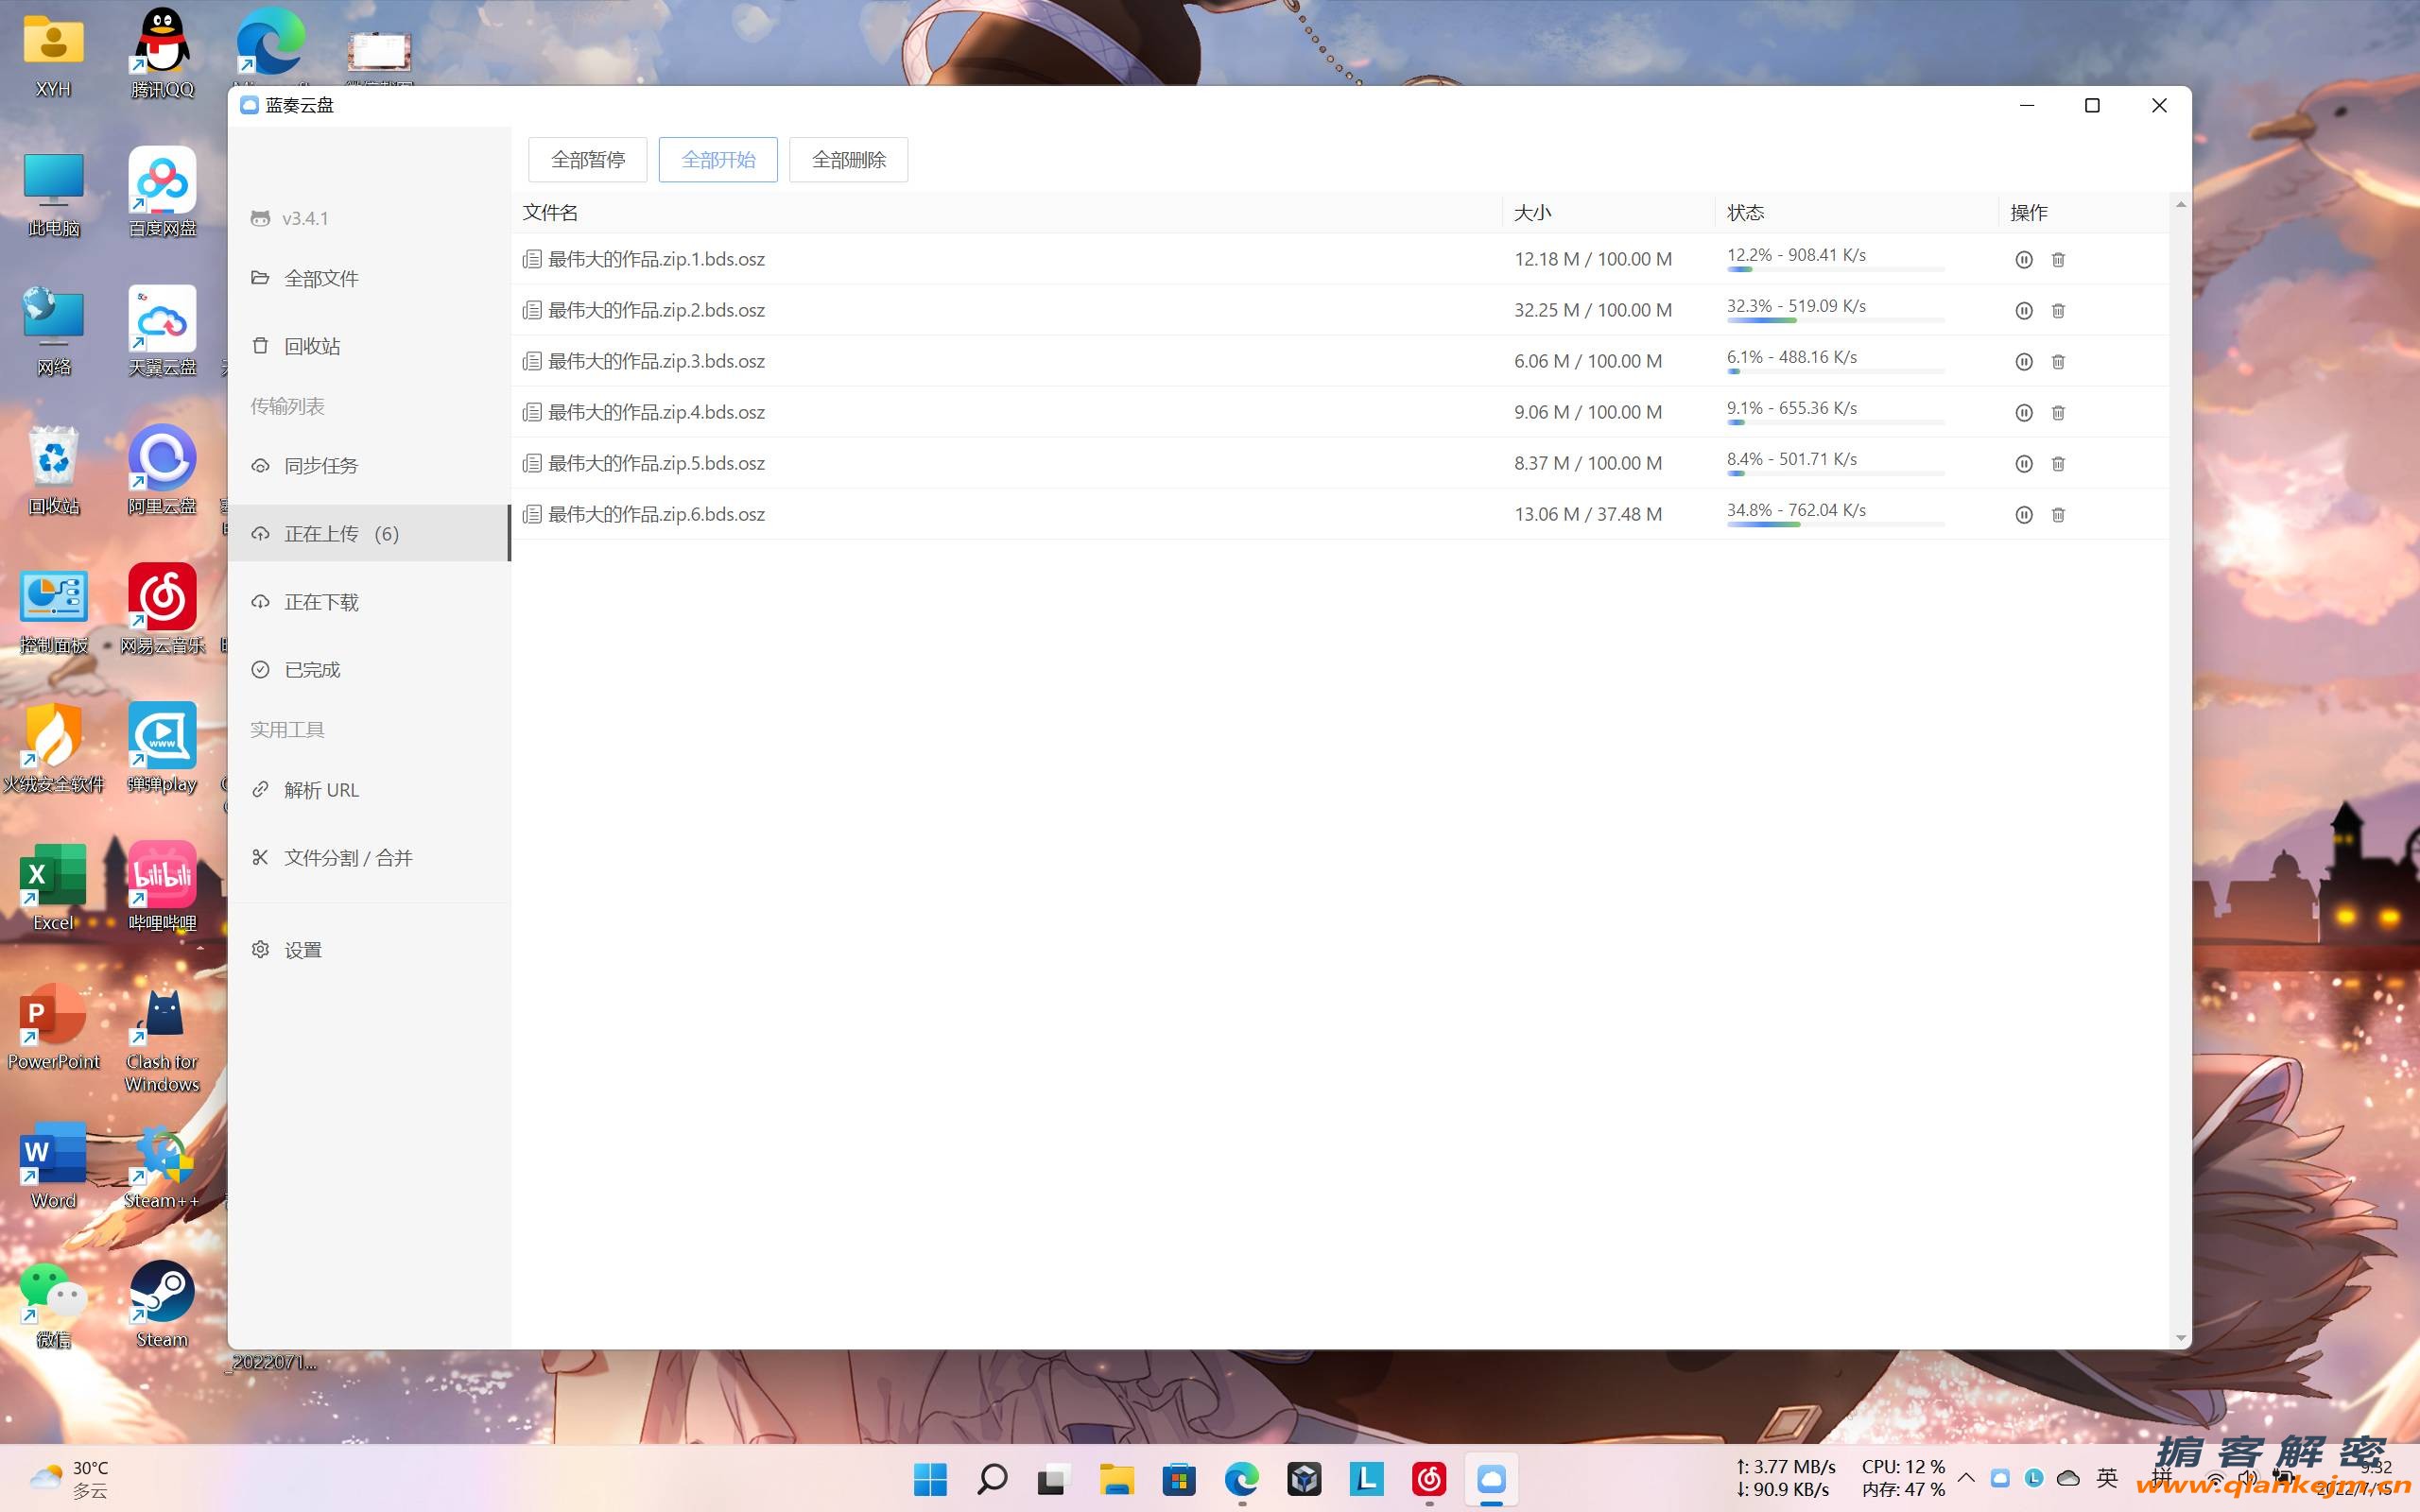Select file name 最伟大的作品.zip.5.bds.osz
This screenshot has width=2420, height=1512.
(x=656, y=463)
